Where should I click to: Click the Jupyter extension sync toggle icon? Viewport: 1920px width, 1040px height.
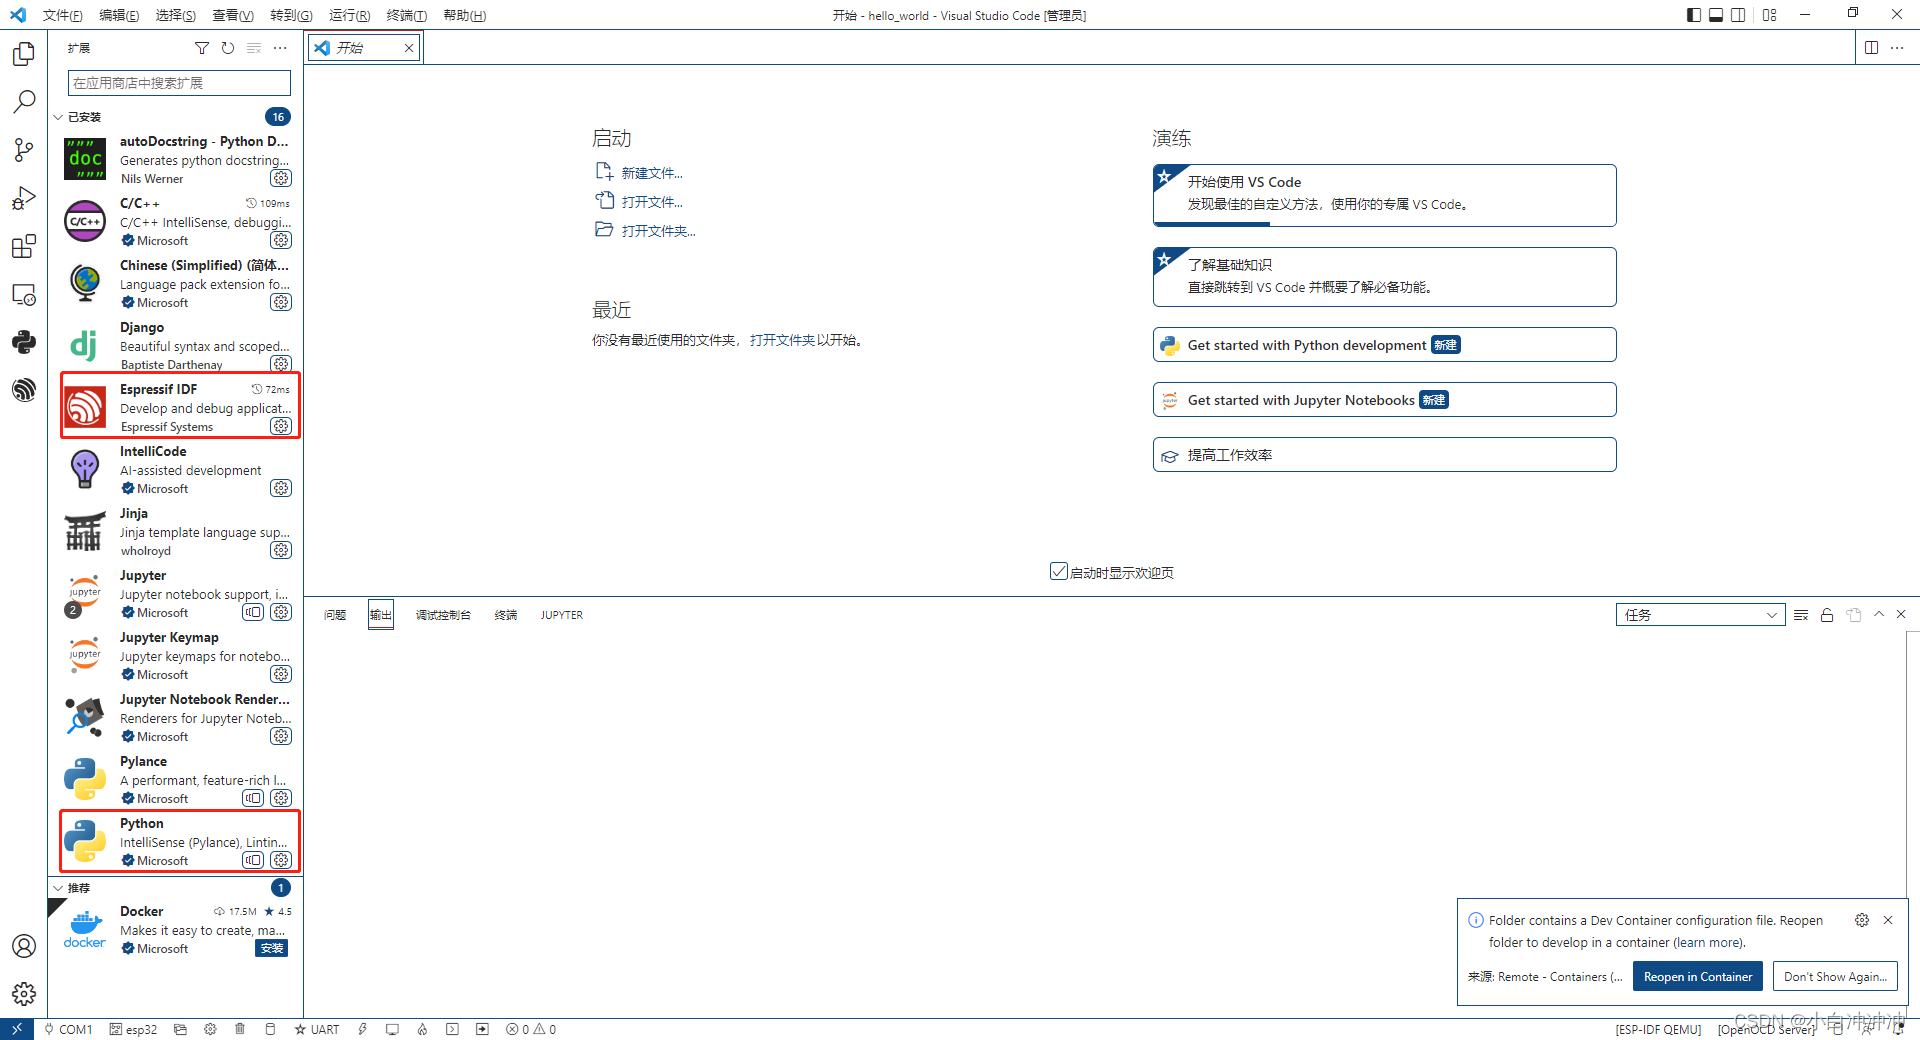253,612
